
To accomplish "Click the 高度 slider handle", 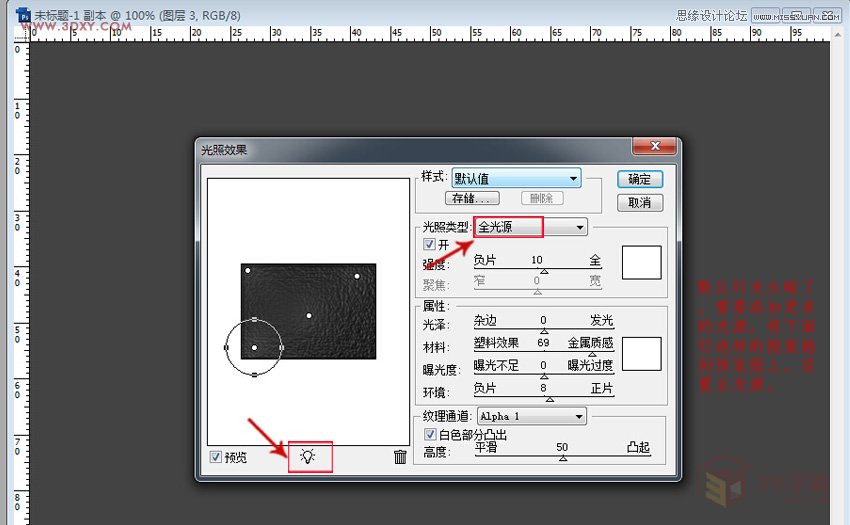I will (563, 458).
